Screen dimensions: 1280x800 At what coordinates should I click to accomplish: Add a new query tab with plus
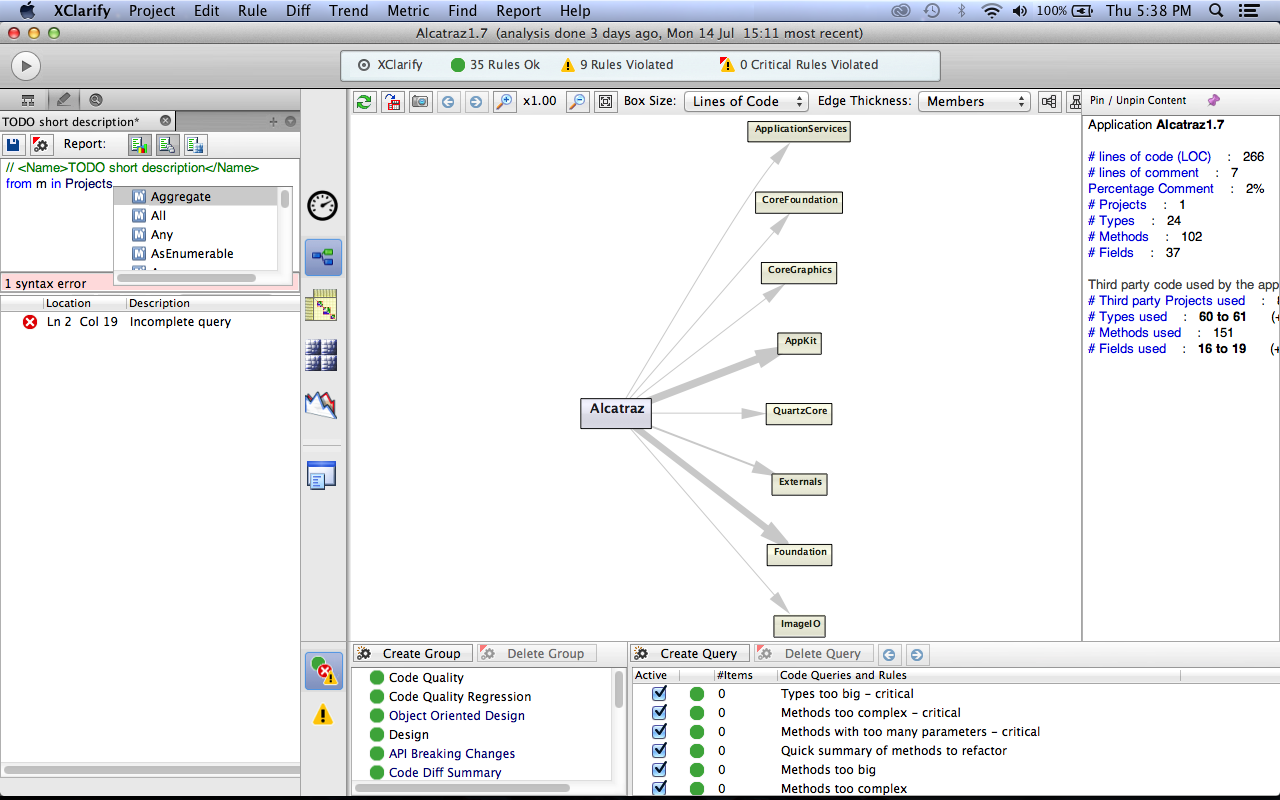tap(273, 121)
